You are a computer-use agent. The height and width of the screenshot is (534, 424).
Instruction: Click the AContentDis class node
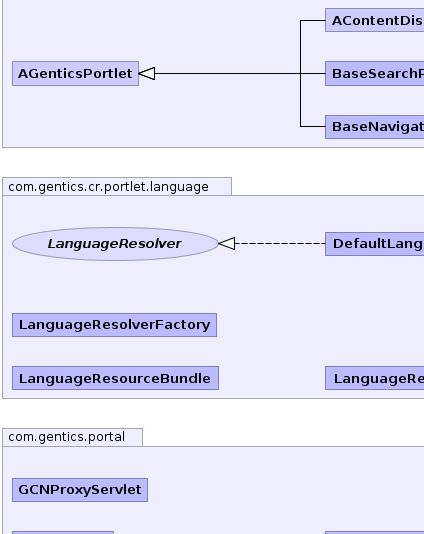pyautogui.click(x=375, y=20)
